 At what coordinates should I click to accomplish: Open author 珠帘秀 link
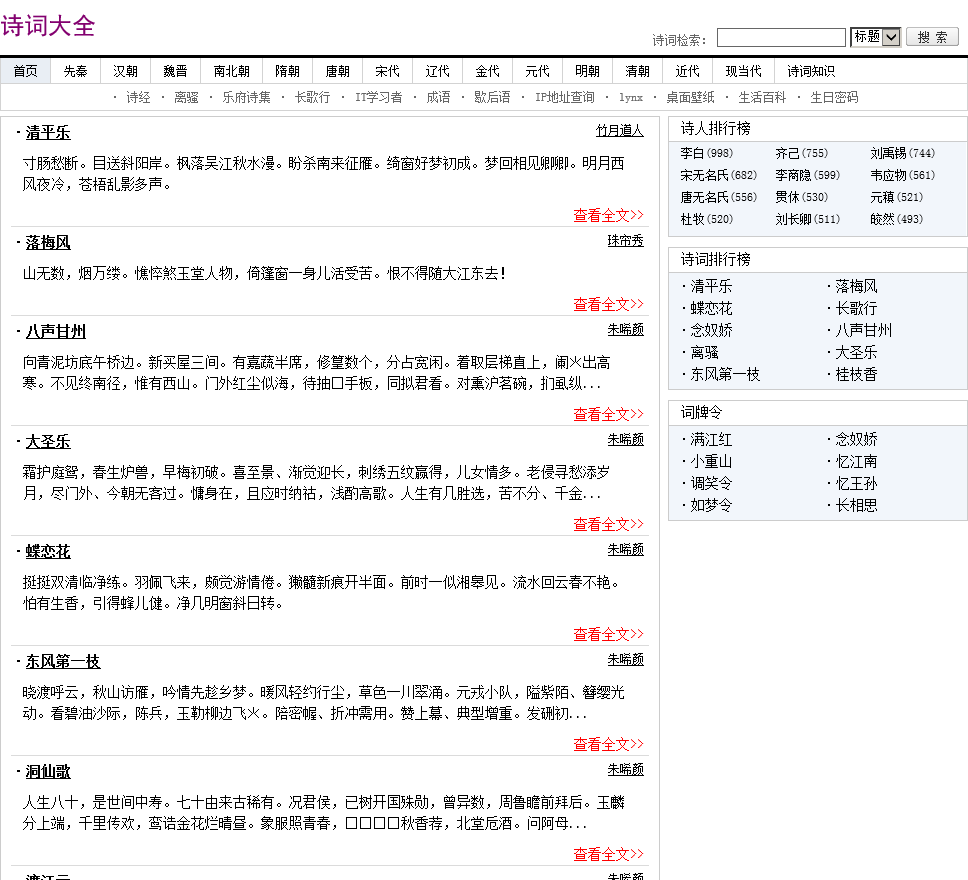coord(625,240)
